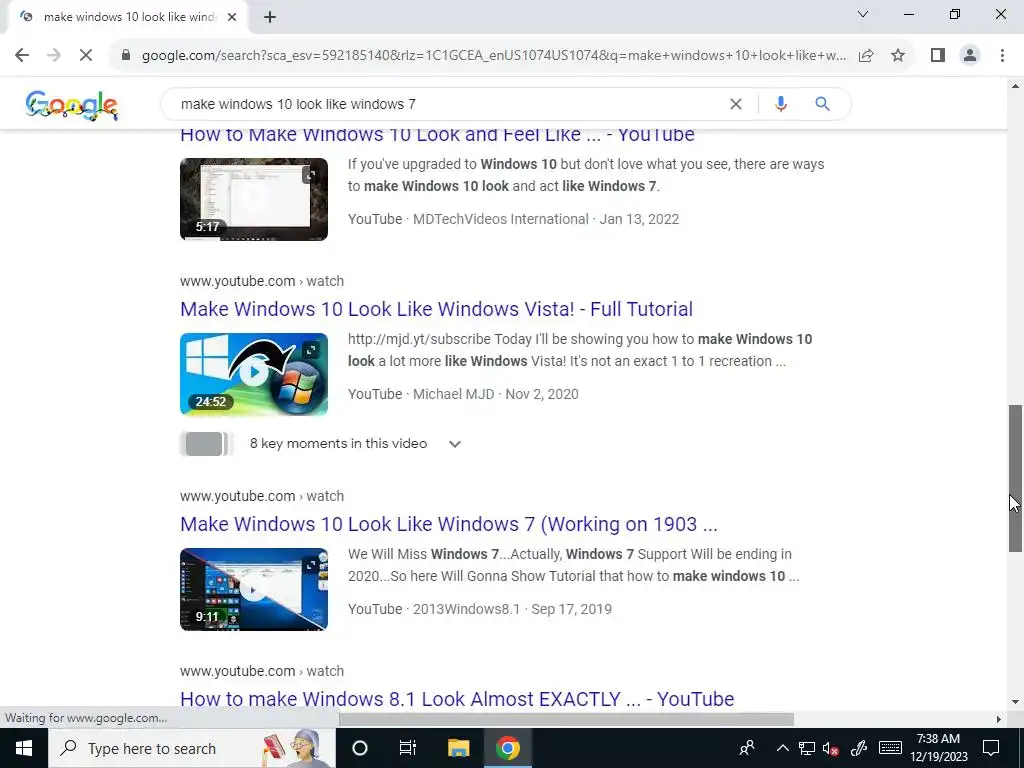Screen dimensions: 1024x768
Task: Show hidden tray icons chevron
Action: click(782, 748)
